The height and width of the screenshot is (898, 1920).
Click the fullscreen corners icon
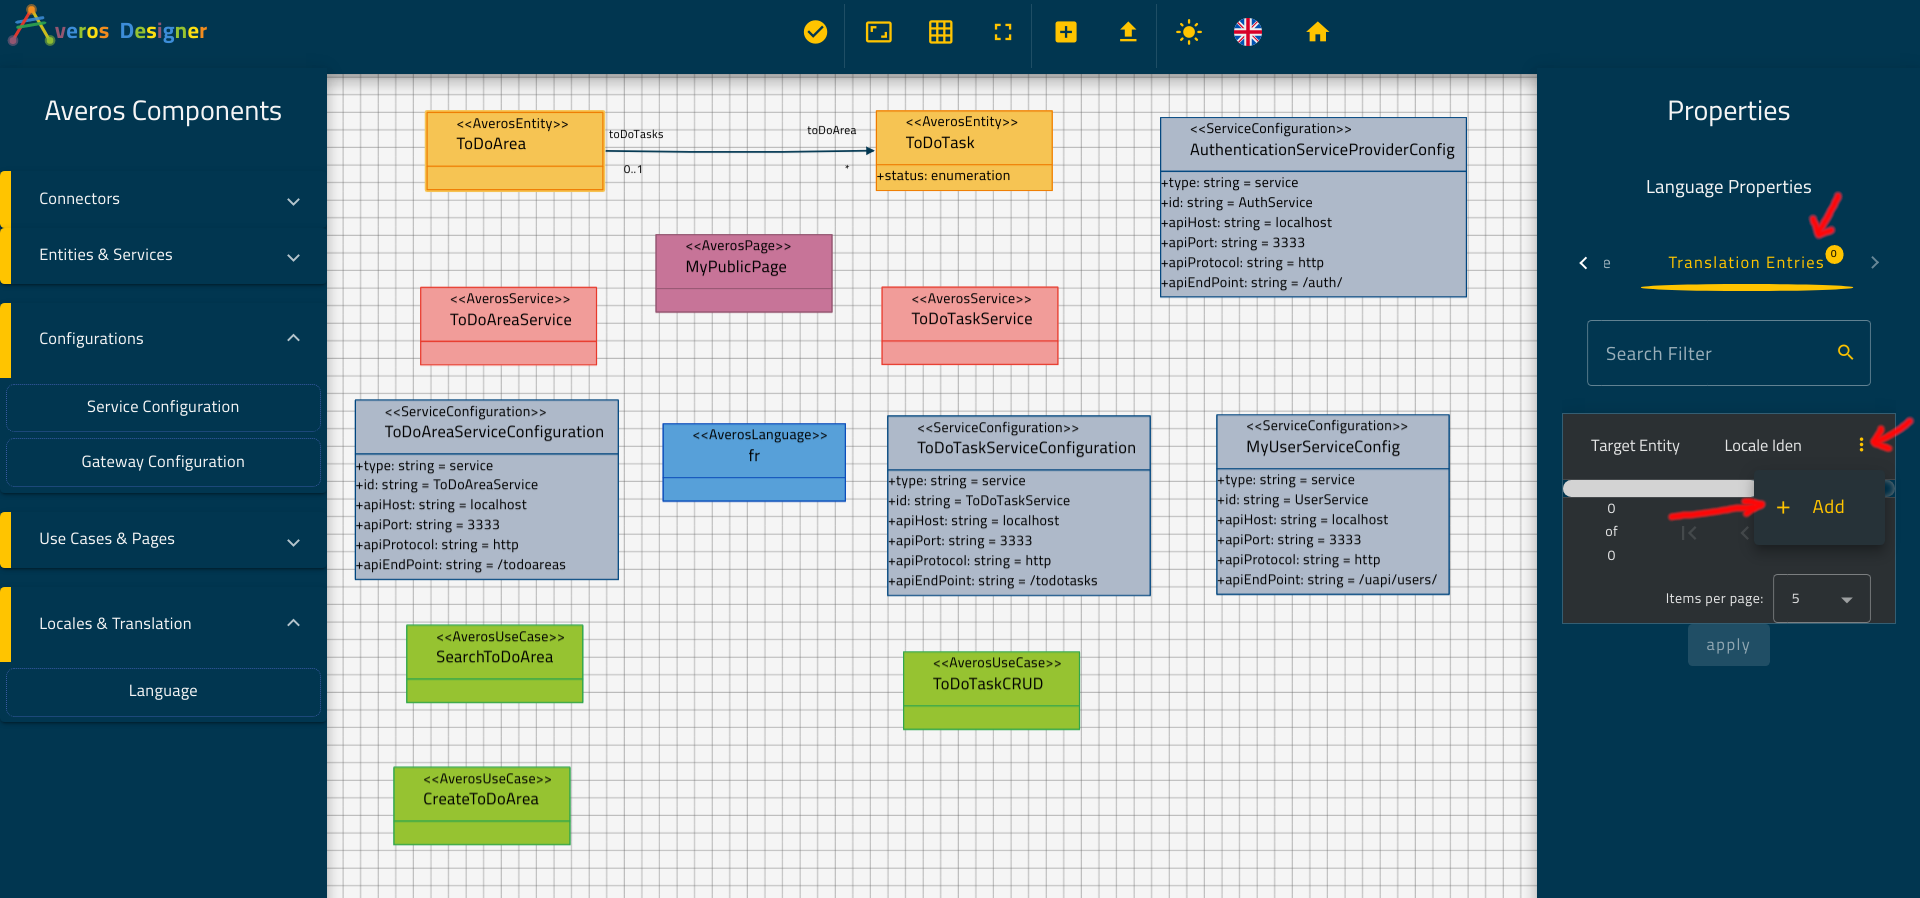pos(1003,32)
